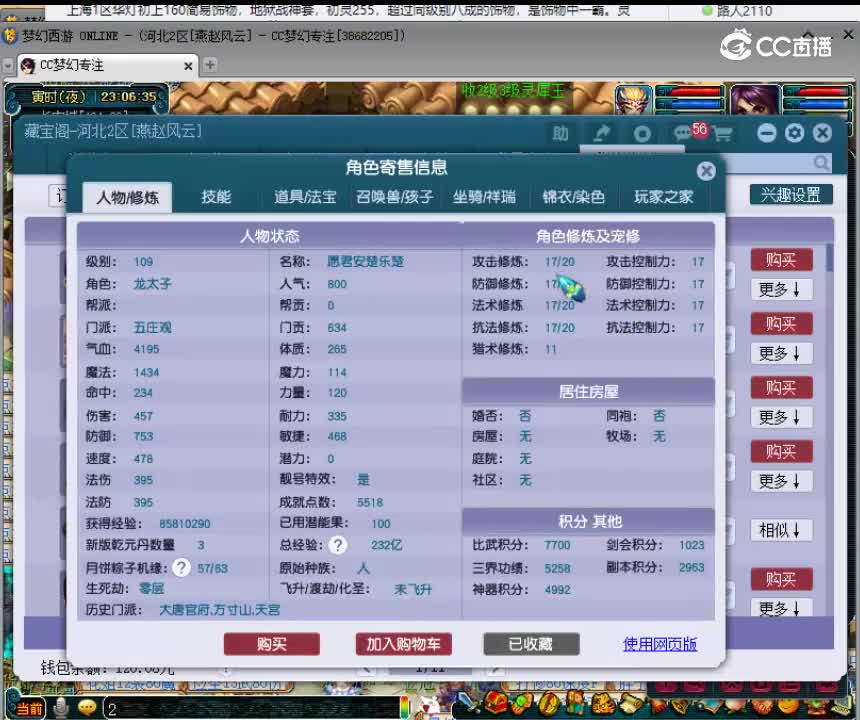
Task: Click the green orb icon in bottom toolbar
Action: pyautogui.click(x=522, y=704)
